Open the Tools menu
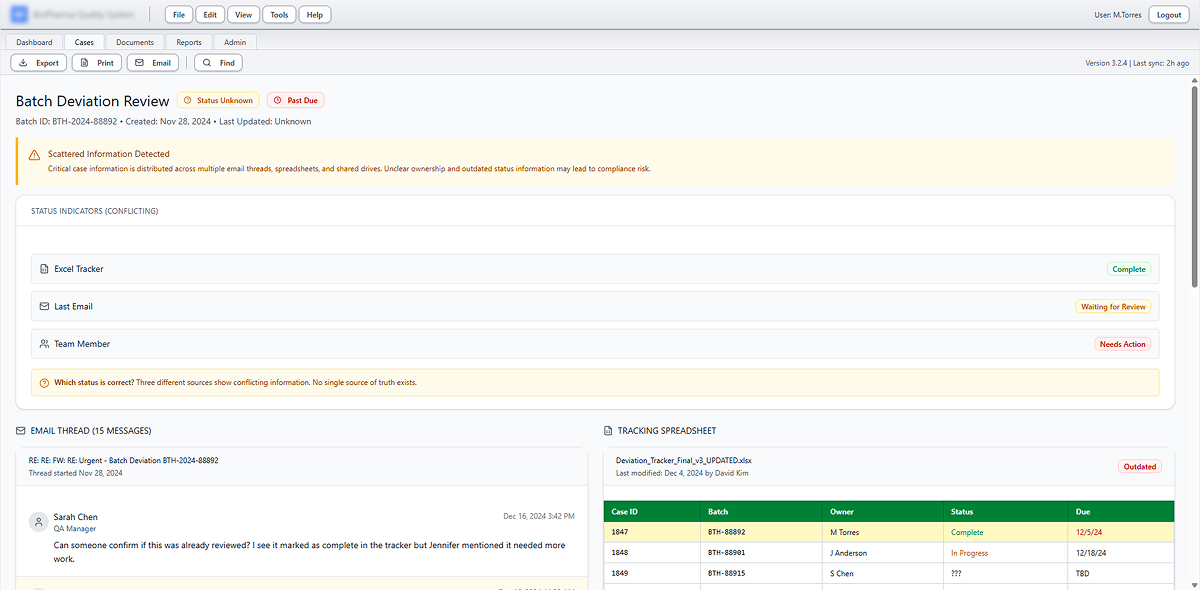1200x590 pixels. pyautogui.click(x=279, y=15)
